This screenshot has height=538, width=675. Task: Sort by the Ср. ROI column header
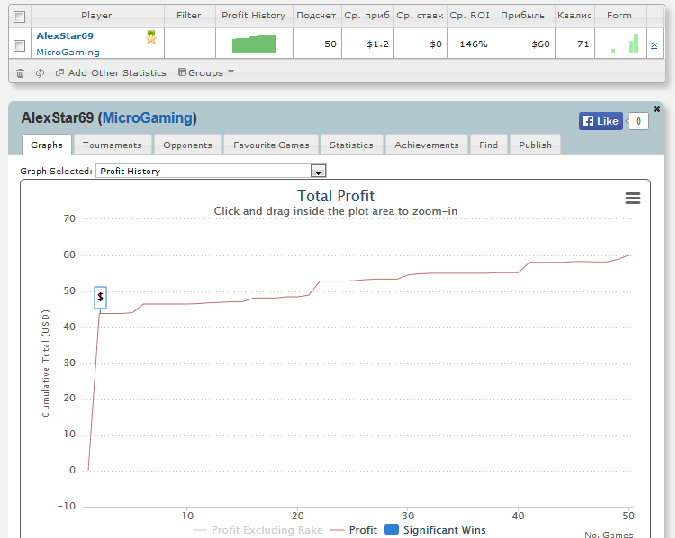click(469, 15)
